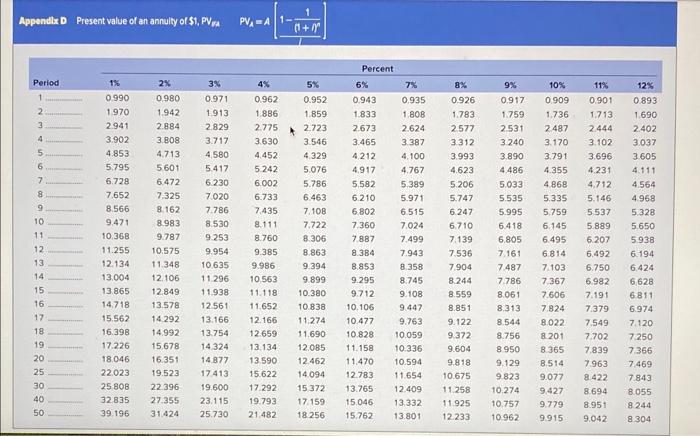The image size is (700, 436).
Task: Click the 4% column header
Action: [x=263, y=84]
